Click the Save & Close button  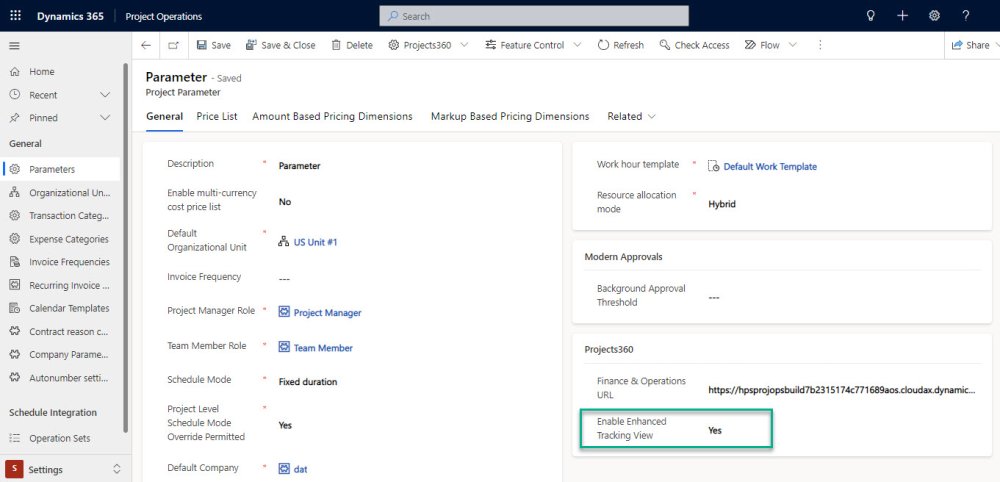(280, 45)
